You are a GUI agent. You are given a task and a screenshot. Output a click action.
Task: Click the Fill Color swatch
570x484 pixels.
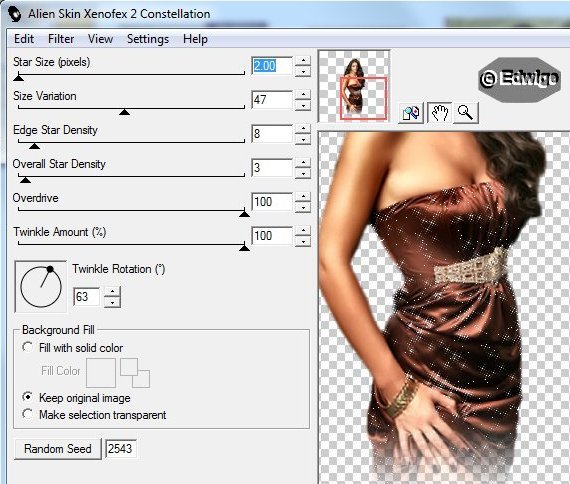(101, 373)
